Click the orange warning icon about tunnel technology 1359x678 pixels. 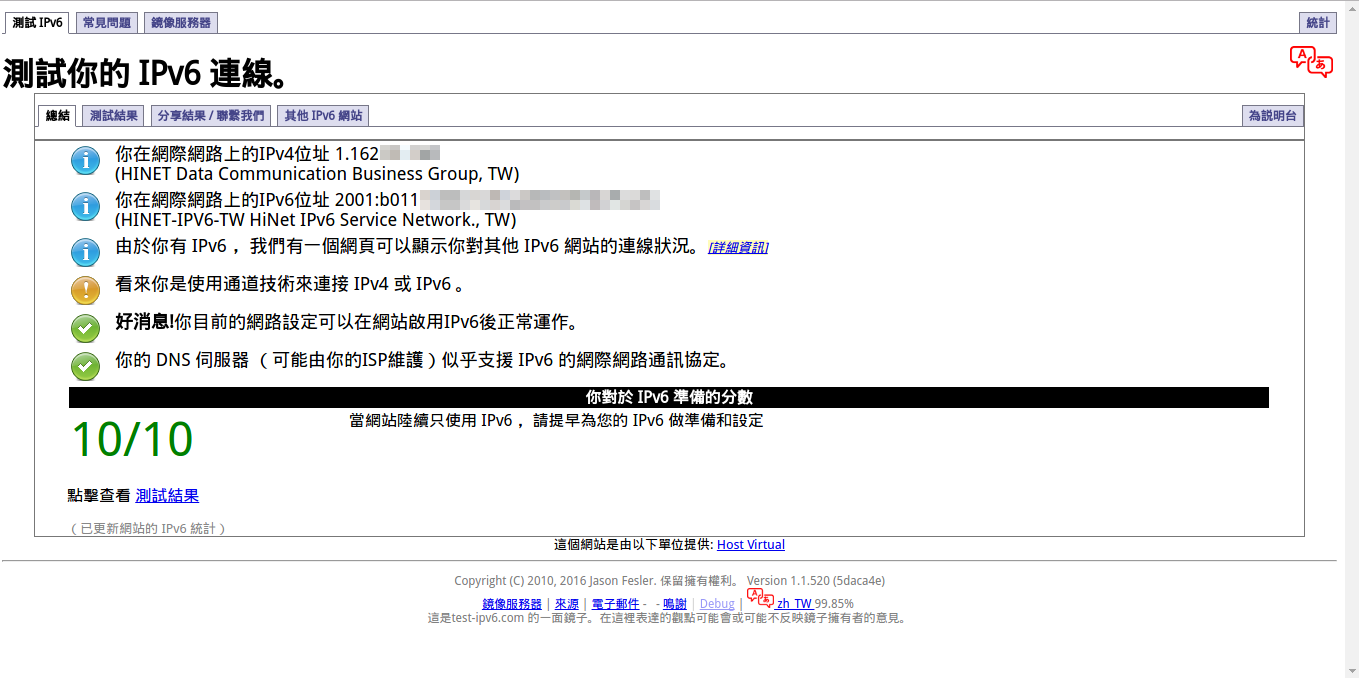85,290
